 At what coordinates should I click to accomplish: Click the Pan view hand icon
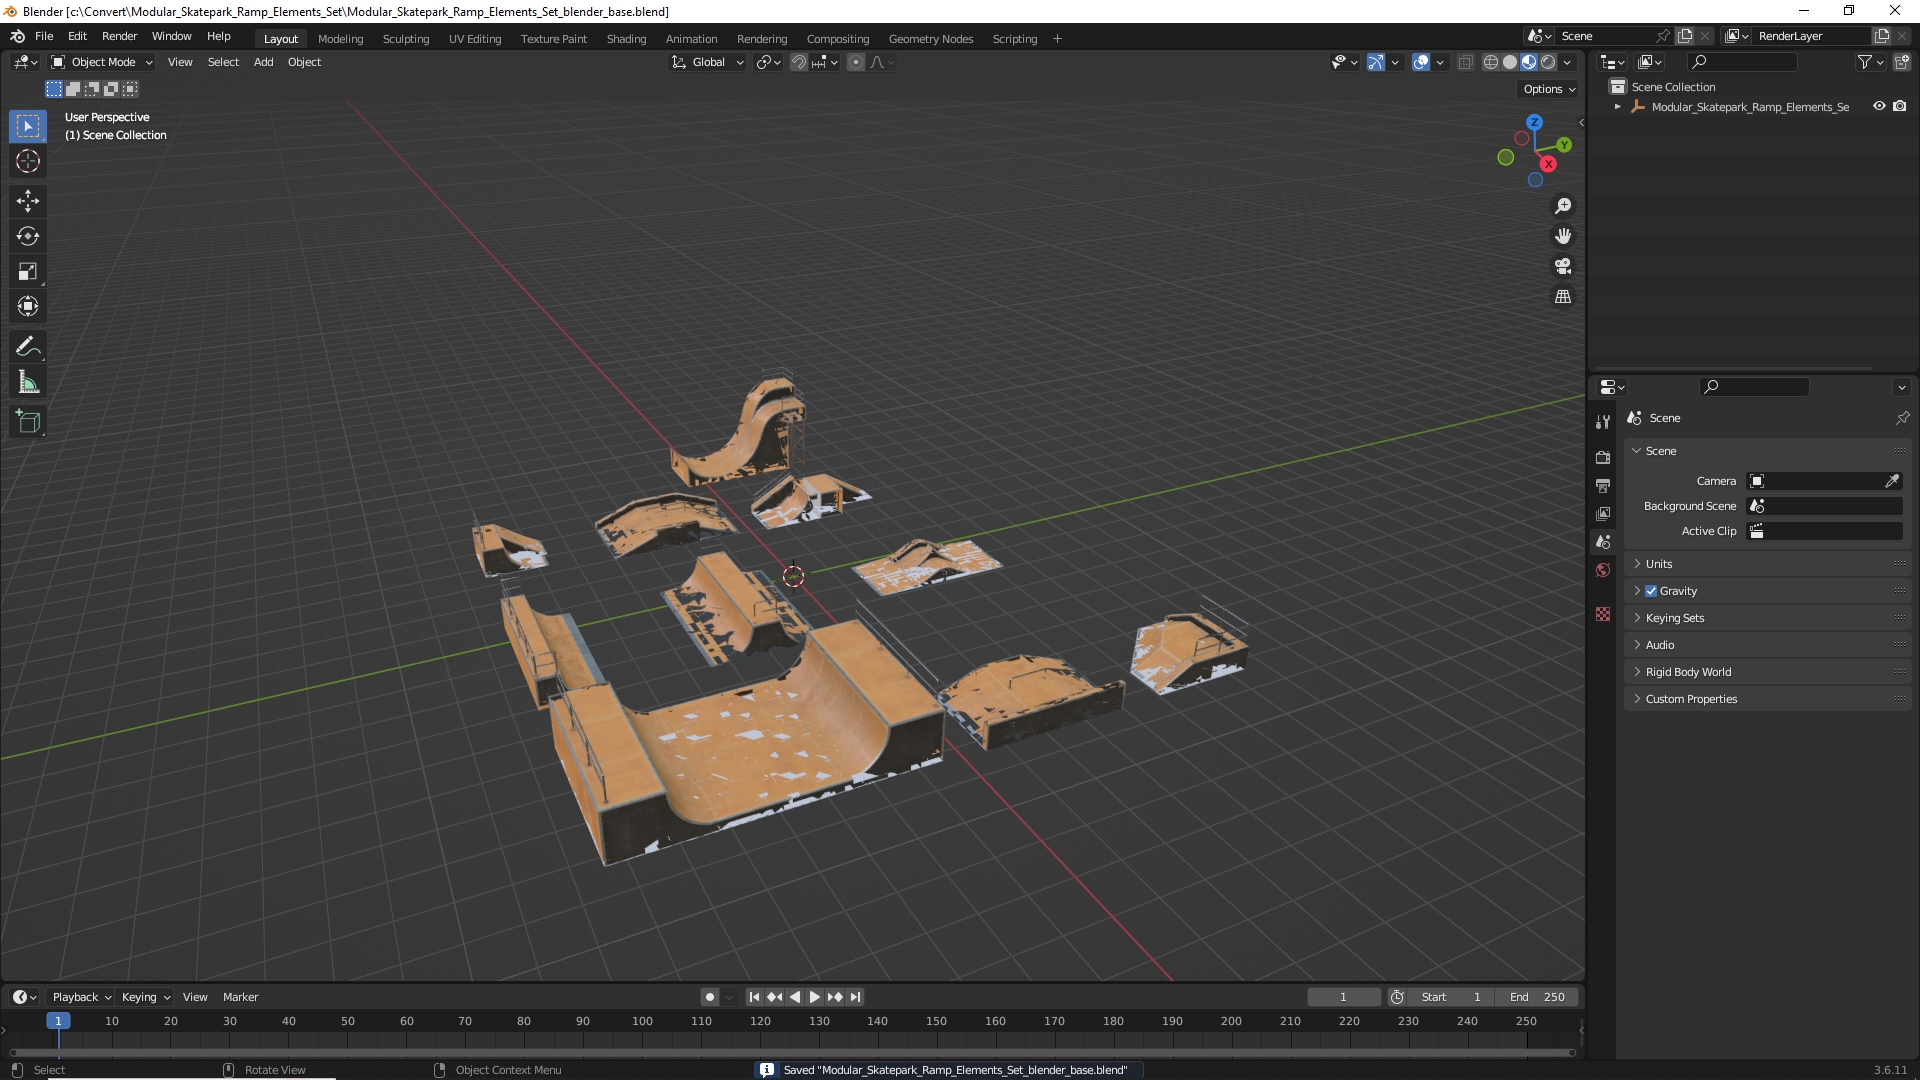(x=1563, y=236)
